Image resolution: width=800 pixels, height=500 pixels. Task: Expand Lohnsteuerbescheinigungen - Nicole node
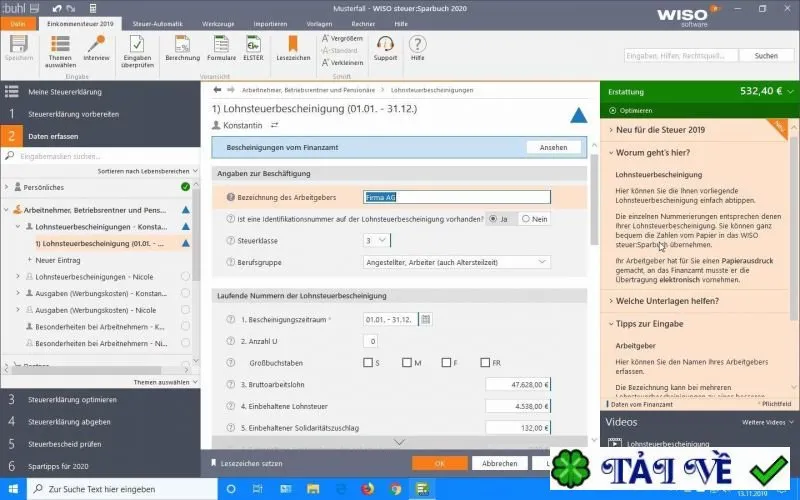pyautogui.click(x=18, y=277)
